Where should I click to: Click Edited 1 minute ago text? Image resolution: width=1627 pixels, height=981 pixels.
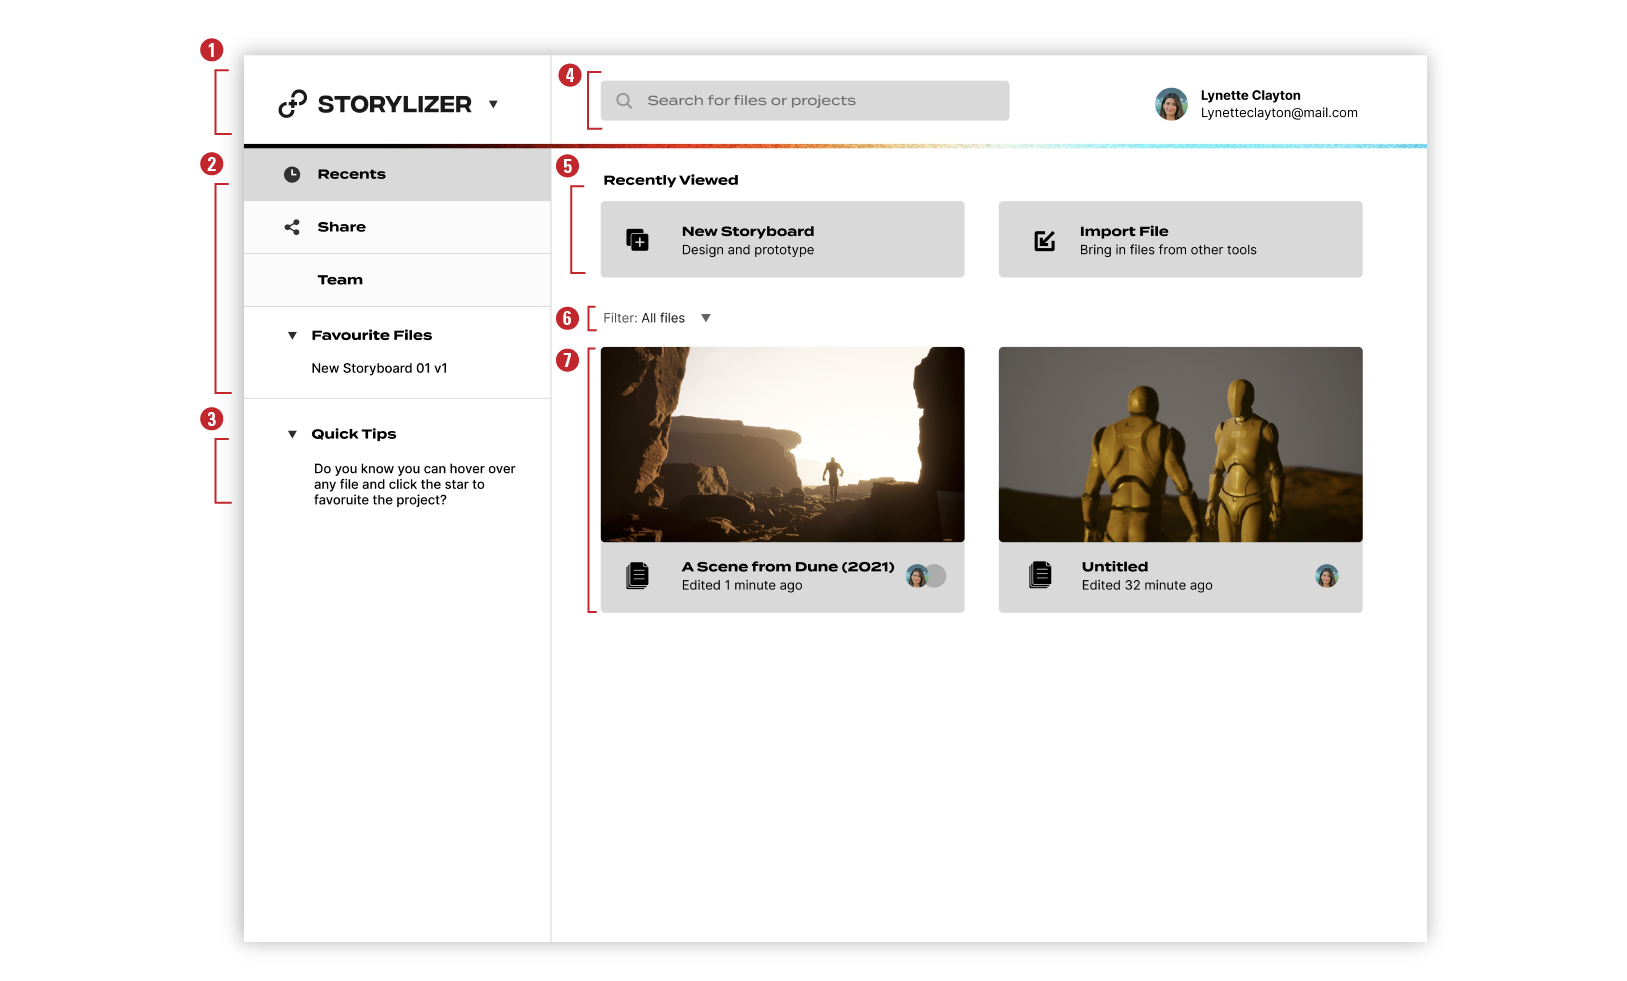[742, 586]
